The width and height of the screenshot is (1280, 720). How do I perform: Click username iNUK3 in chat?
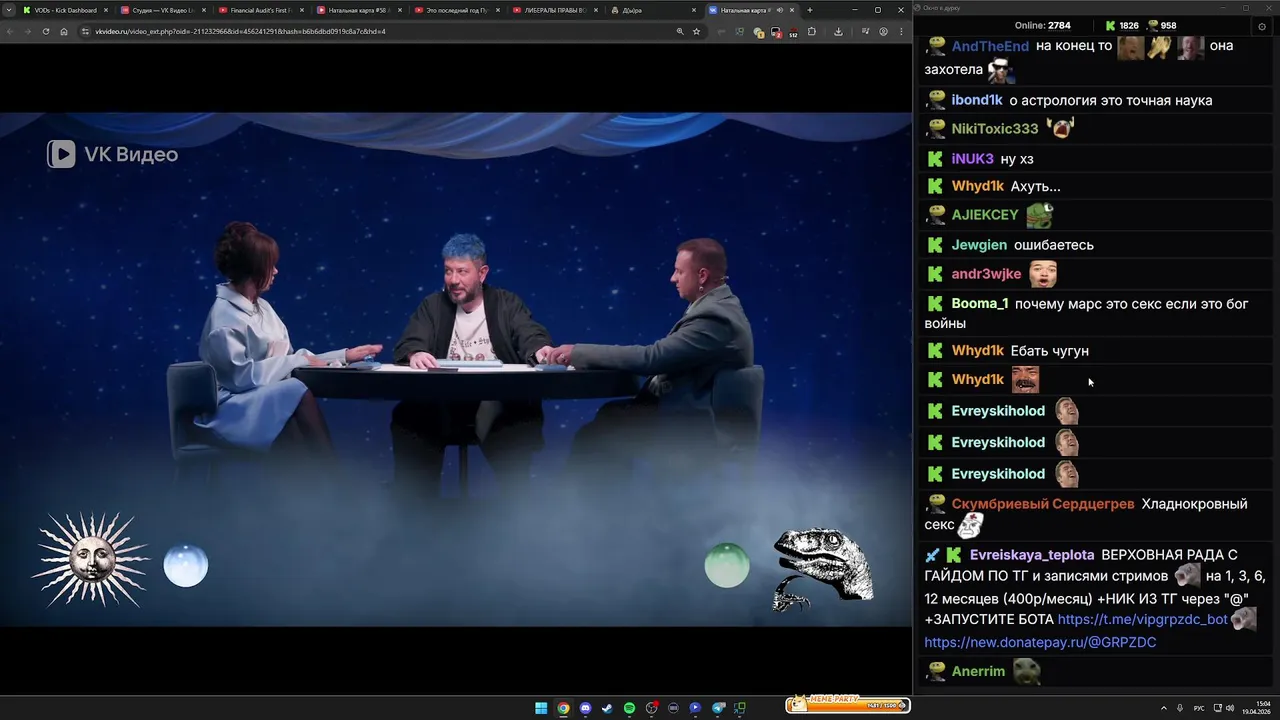coord(972,159)
